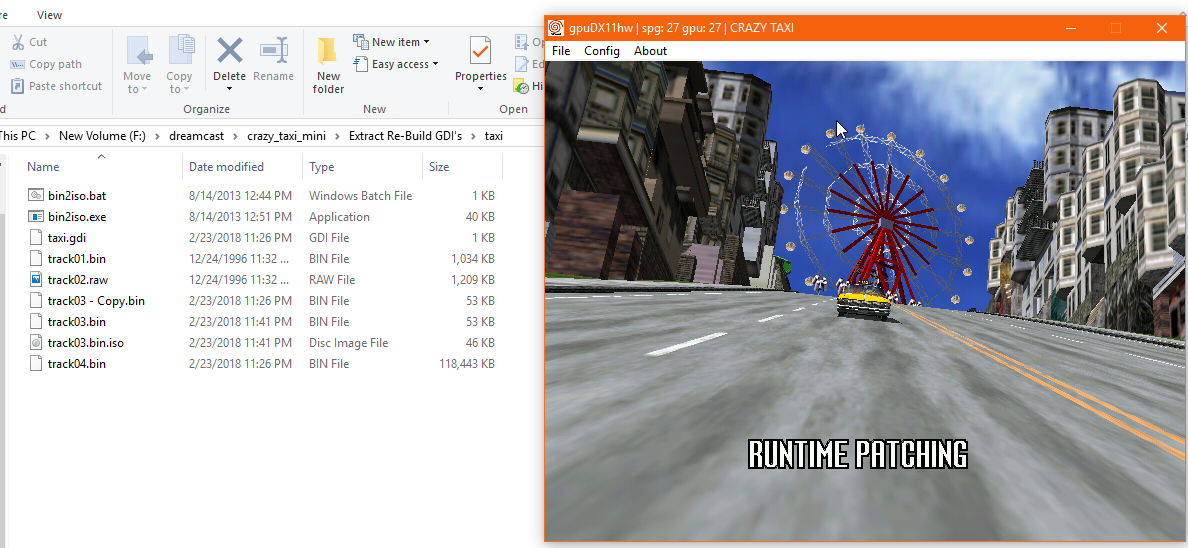Select the track03.bin file name

click(77, 322)
